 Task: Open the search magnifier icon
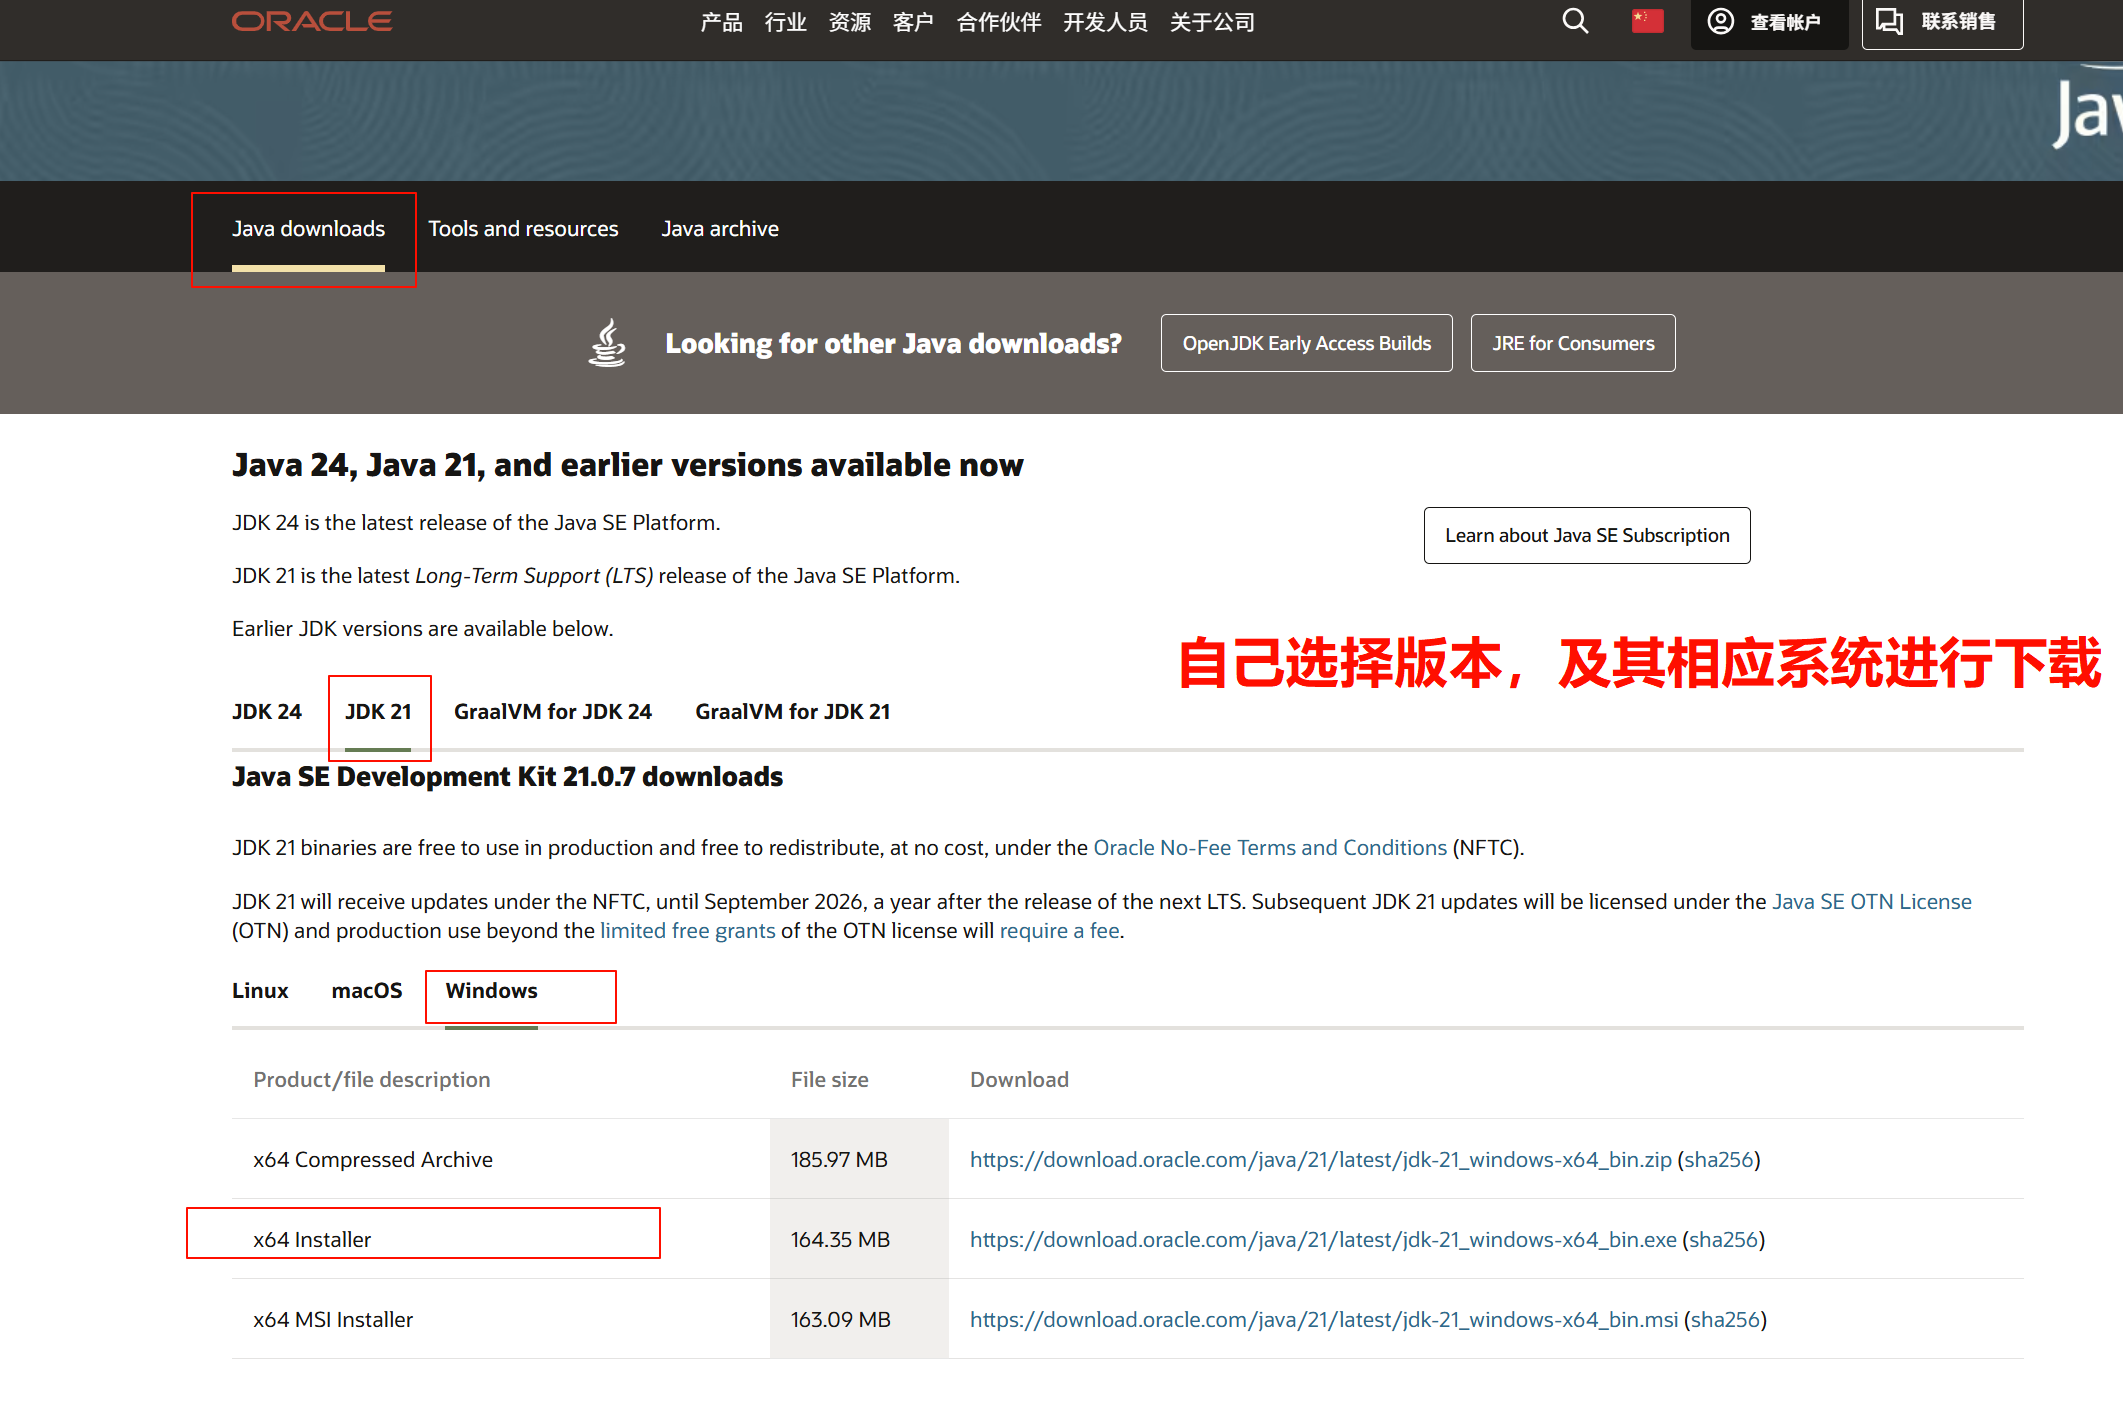tap(1575, 21)
